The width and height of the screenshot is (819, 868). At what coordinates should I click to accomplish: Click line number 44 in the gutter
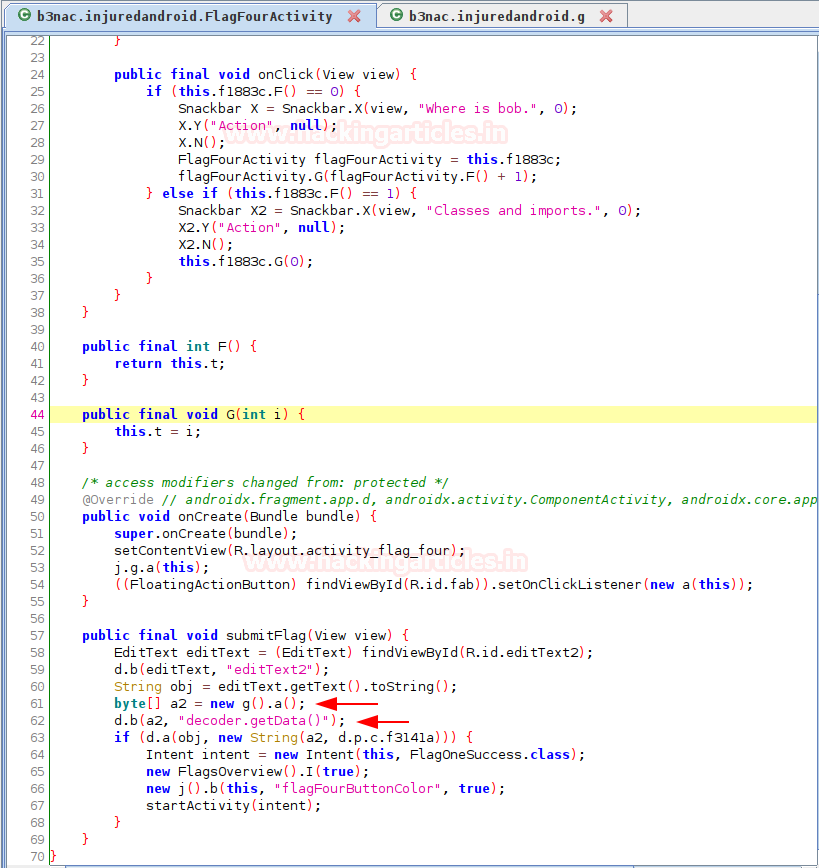pos(36,414)
